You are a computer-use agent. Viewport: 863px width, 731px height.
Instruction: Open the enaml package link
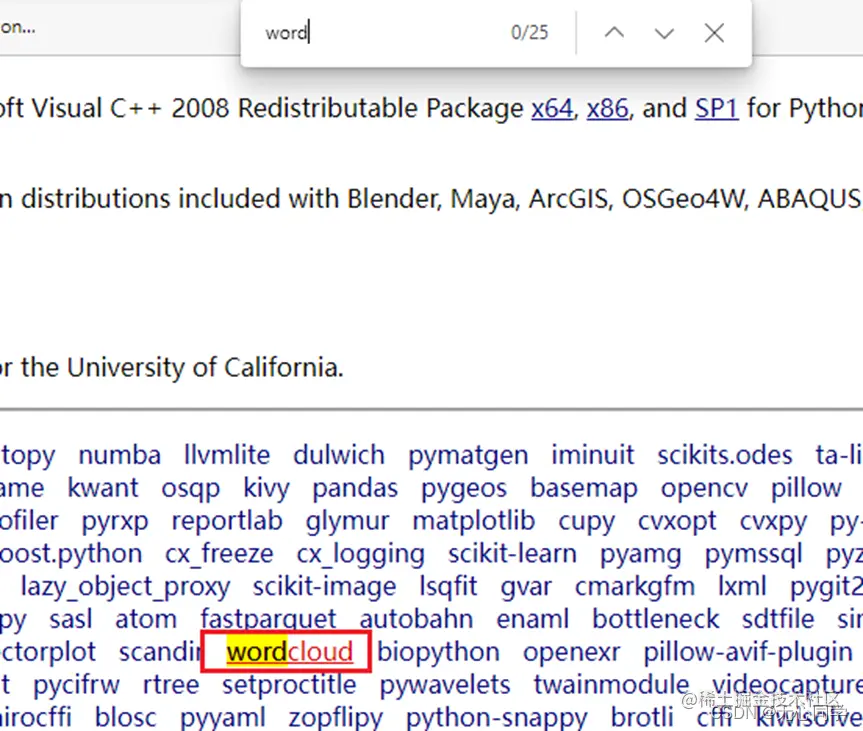click(532, 619)
